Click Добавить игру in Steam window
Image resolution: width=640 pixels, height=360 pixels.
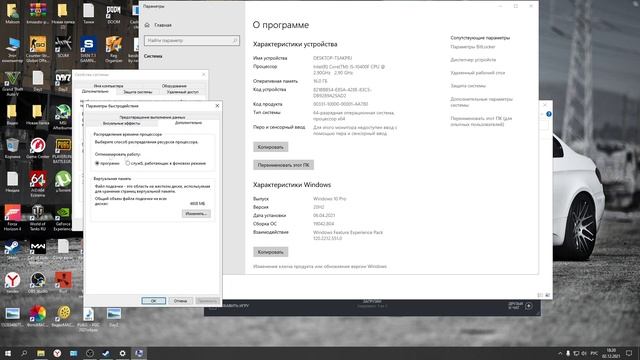231,306
